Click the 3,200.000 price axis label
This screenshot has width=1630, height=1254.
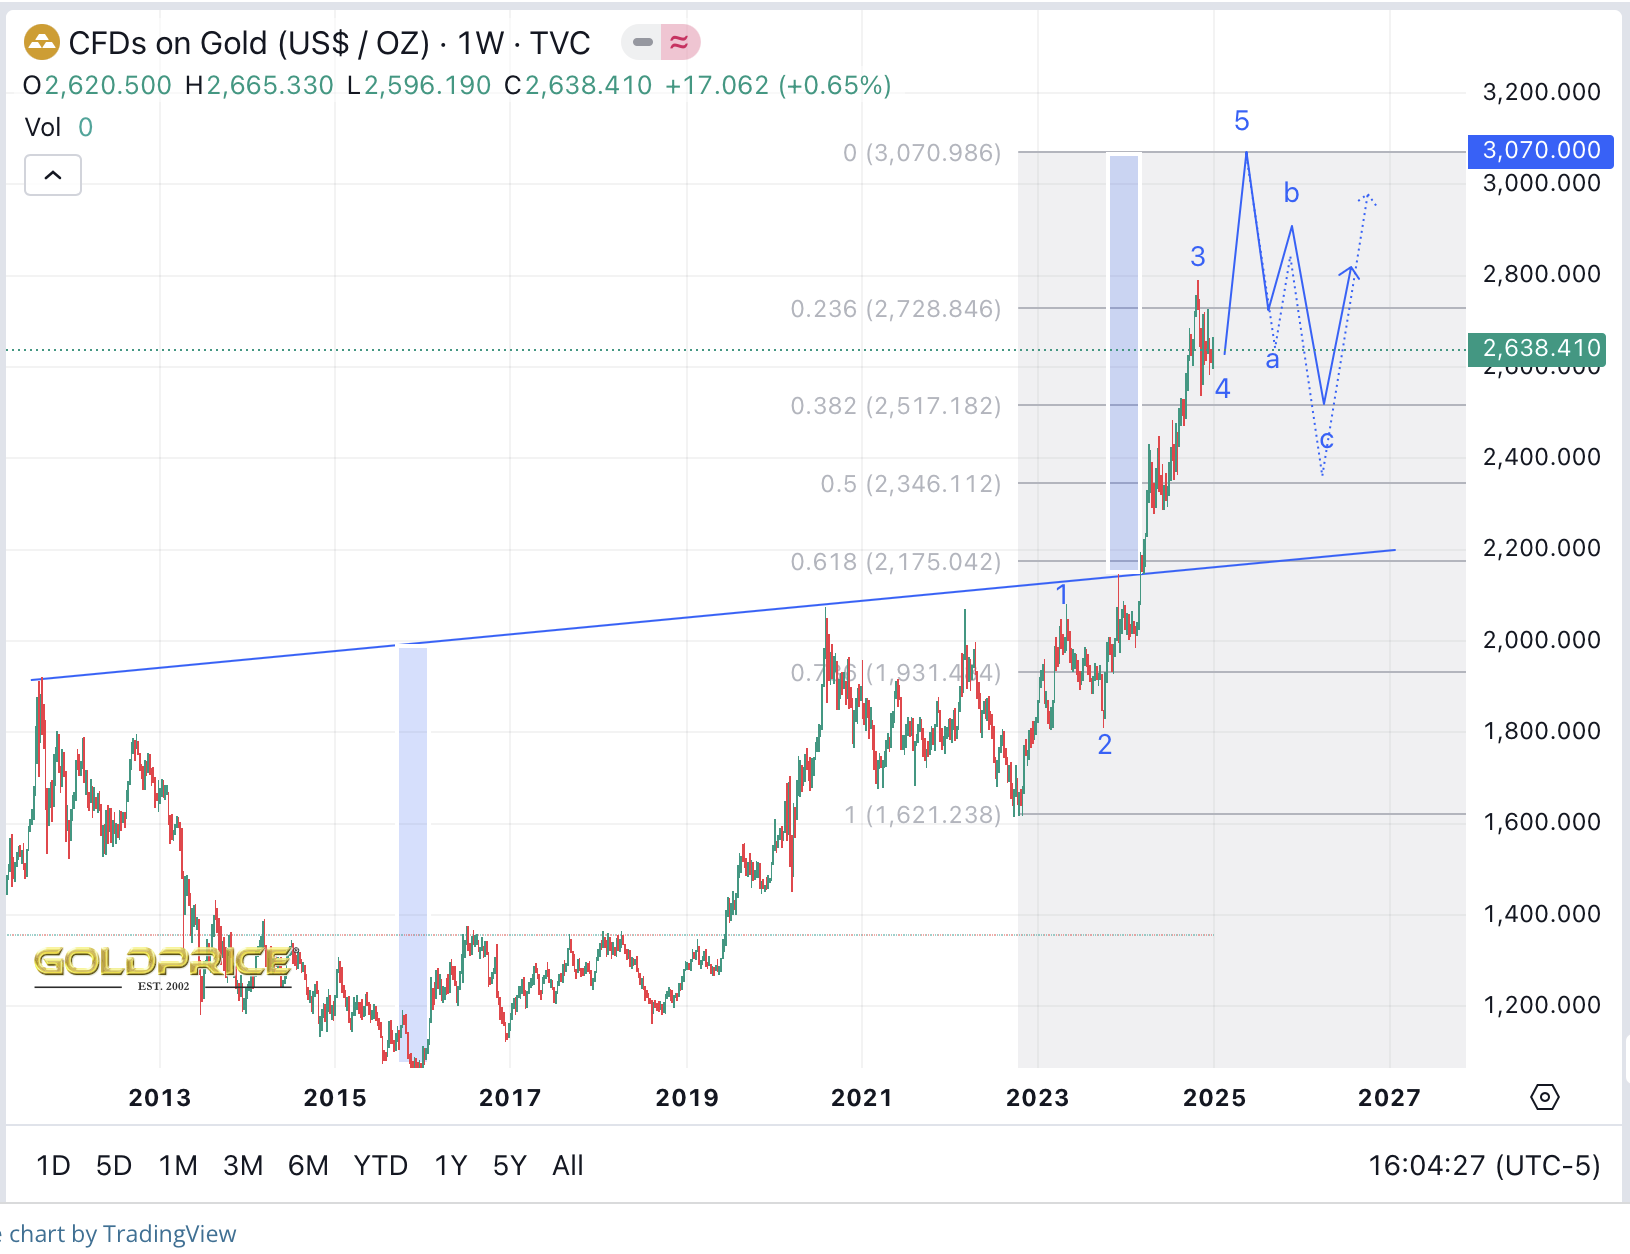tap(1541, 92)
